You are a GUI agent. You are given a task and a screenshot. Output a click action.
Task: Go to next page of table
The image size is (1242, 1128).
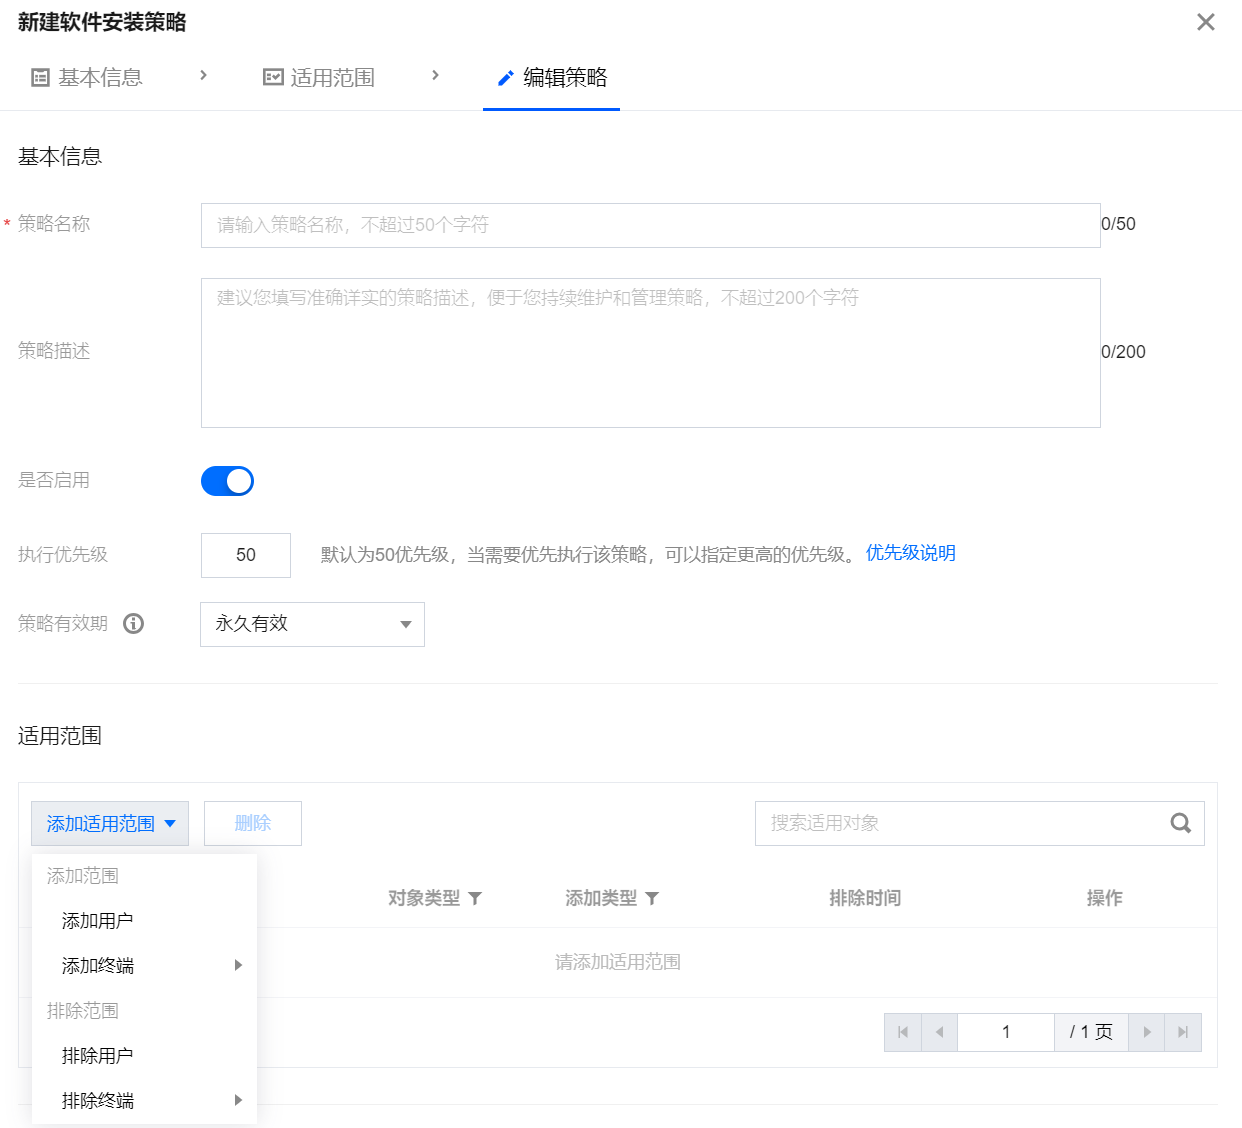pos(1146,1032)
